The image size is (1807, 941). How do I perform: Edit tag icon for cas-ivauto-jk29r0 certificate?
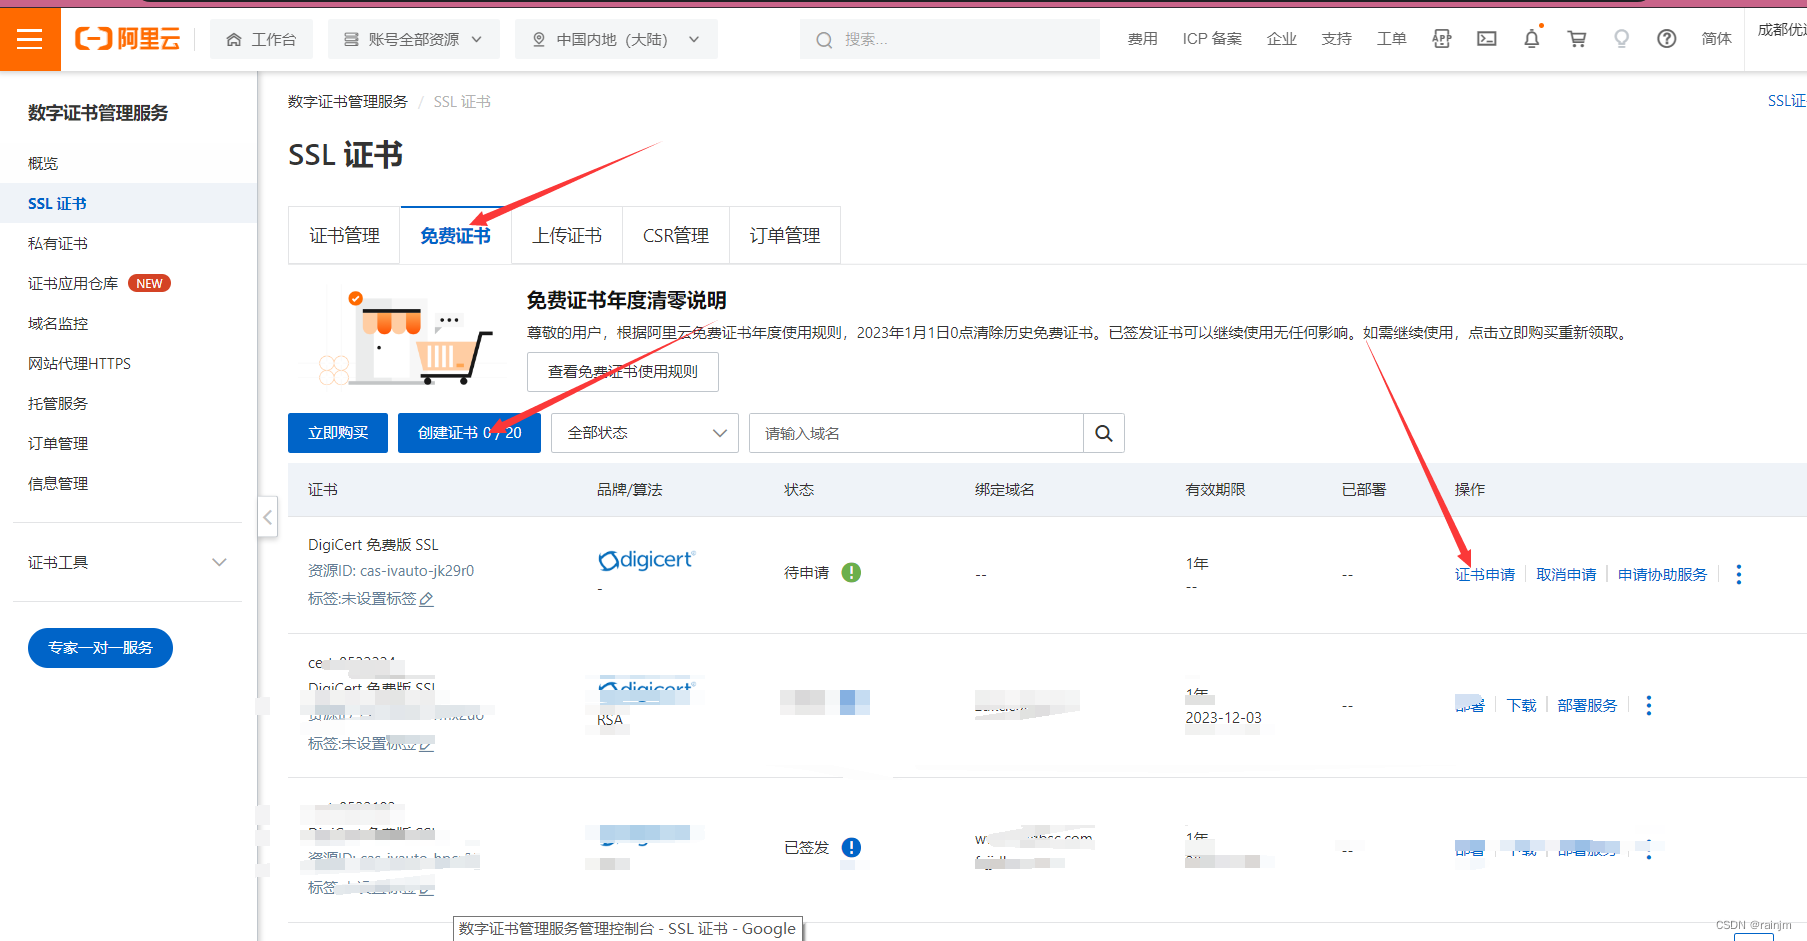pyautogui.click(x=427, y=599)
